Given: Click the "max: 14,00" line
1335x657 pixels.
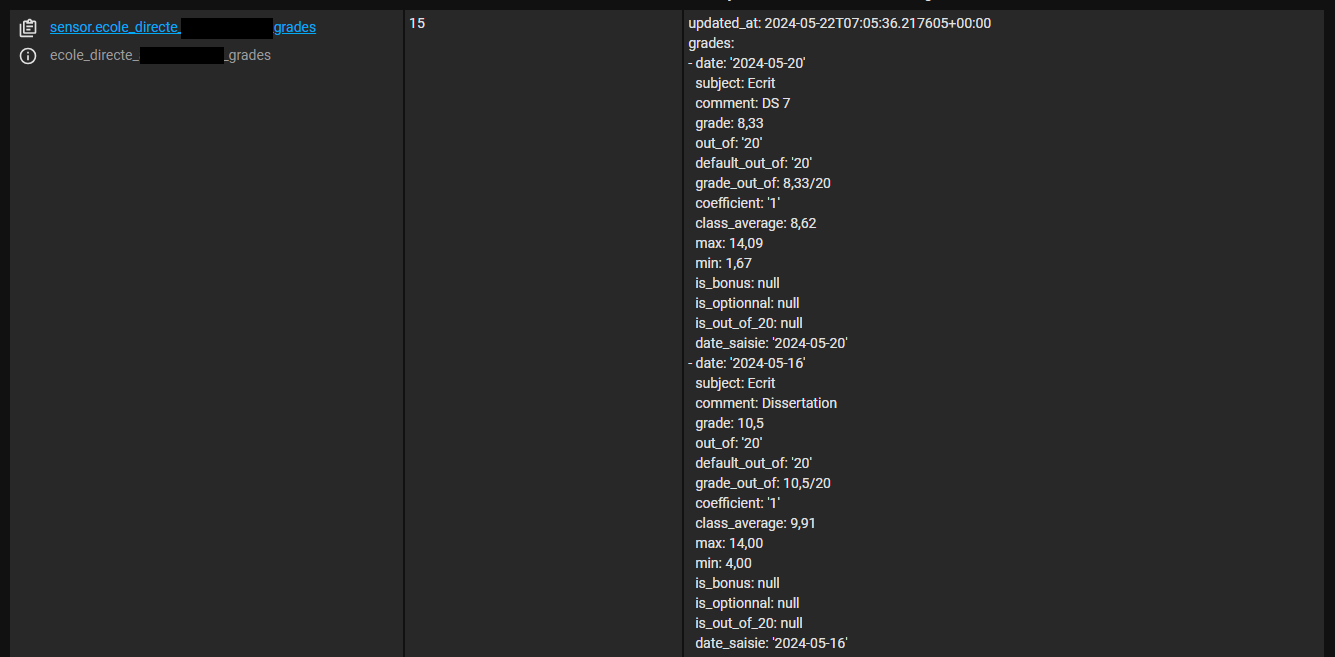Looking at the screenshot, I should [x=729, y=543].
